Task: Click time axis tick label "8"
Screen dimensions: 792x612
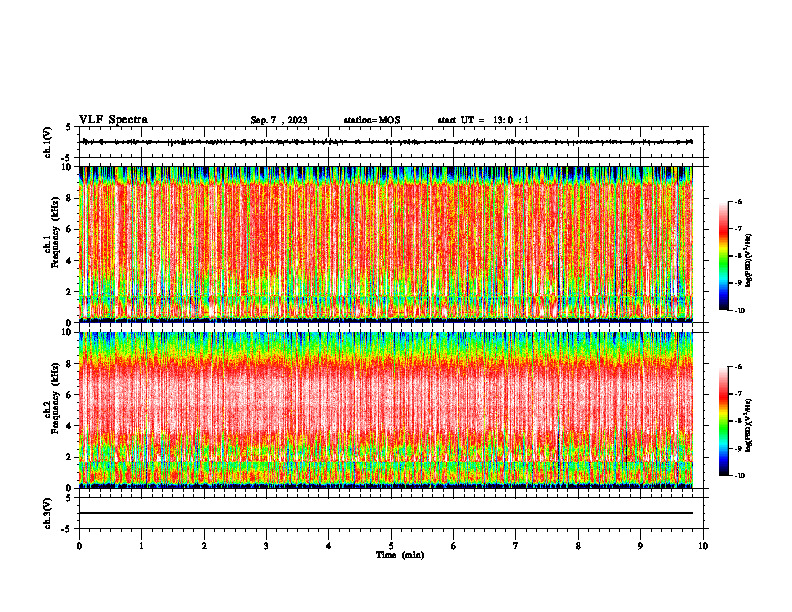Action: 578,546
